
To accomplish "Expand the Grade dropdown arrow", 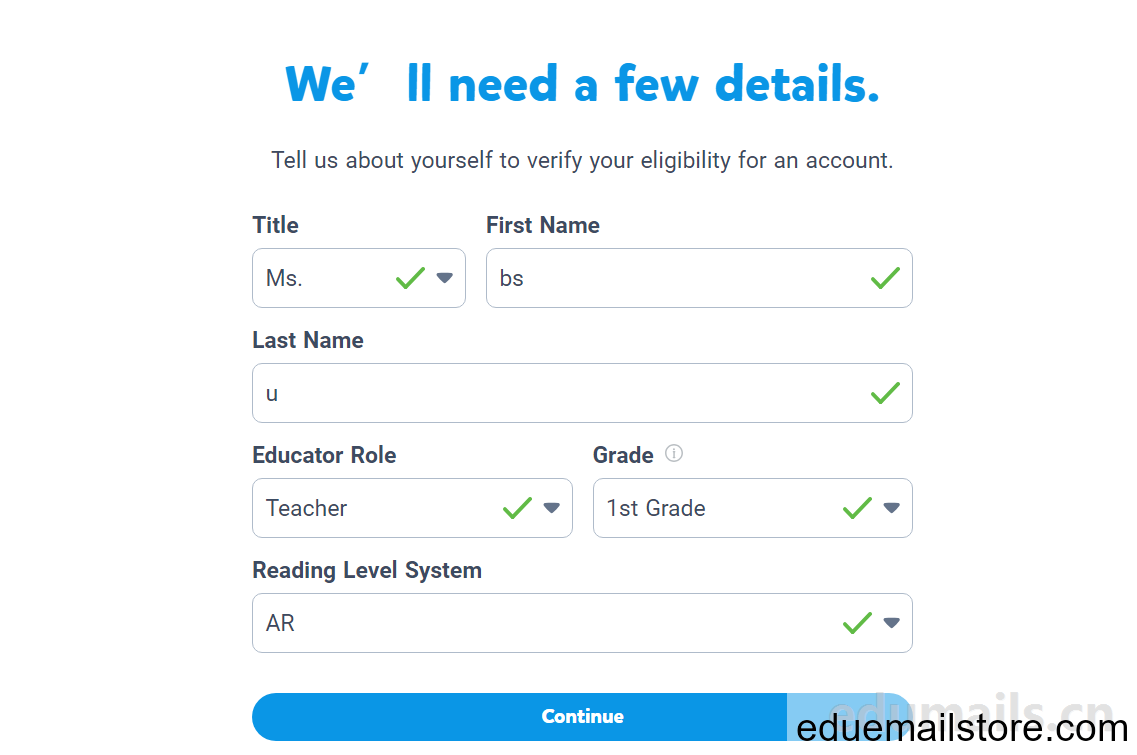I will [x=891, y=508].
